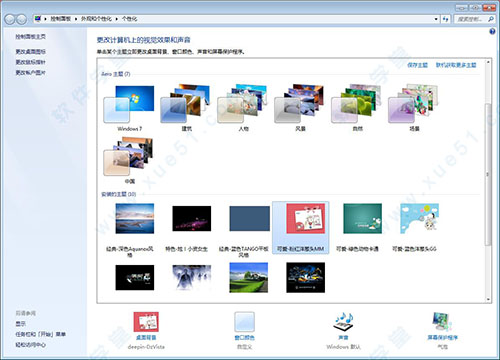
Task: Click the refresh icon beside address bar
Action: [x=446, y=19]
